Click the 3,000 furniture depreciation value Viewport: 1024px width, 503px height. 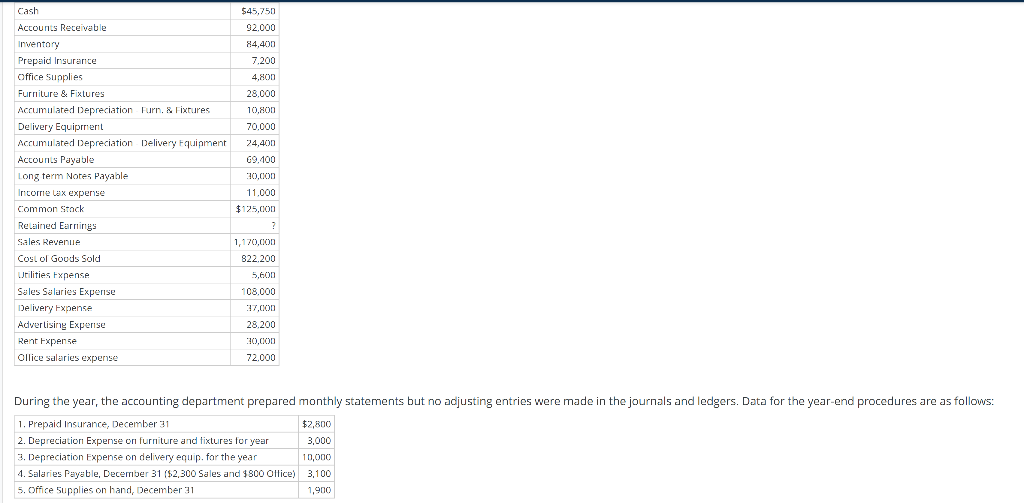coord(321,441)
